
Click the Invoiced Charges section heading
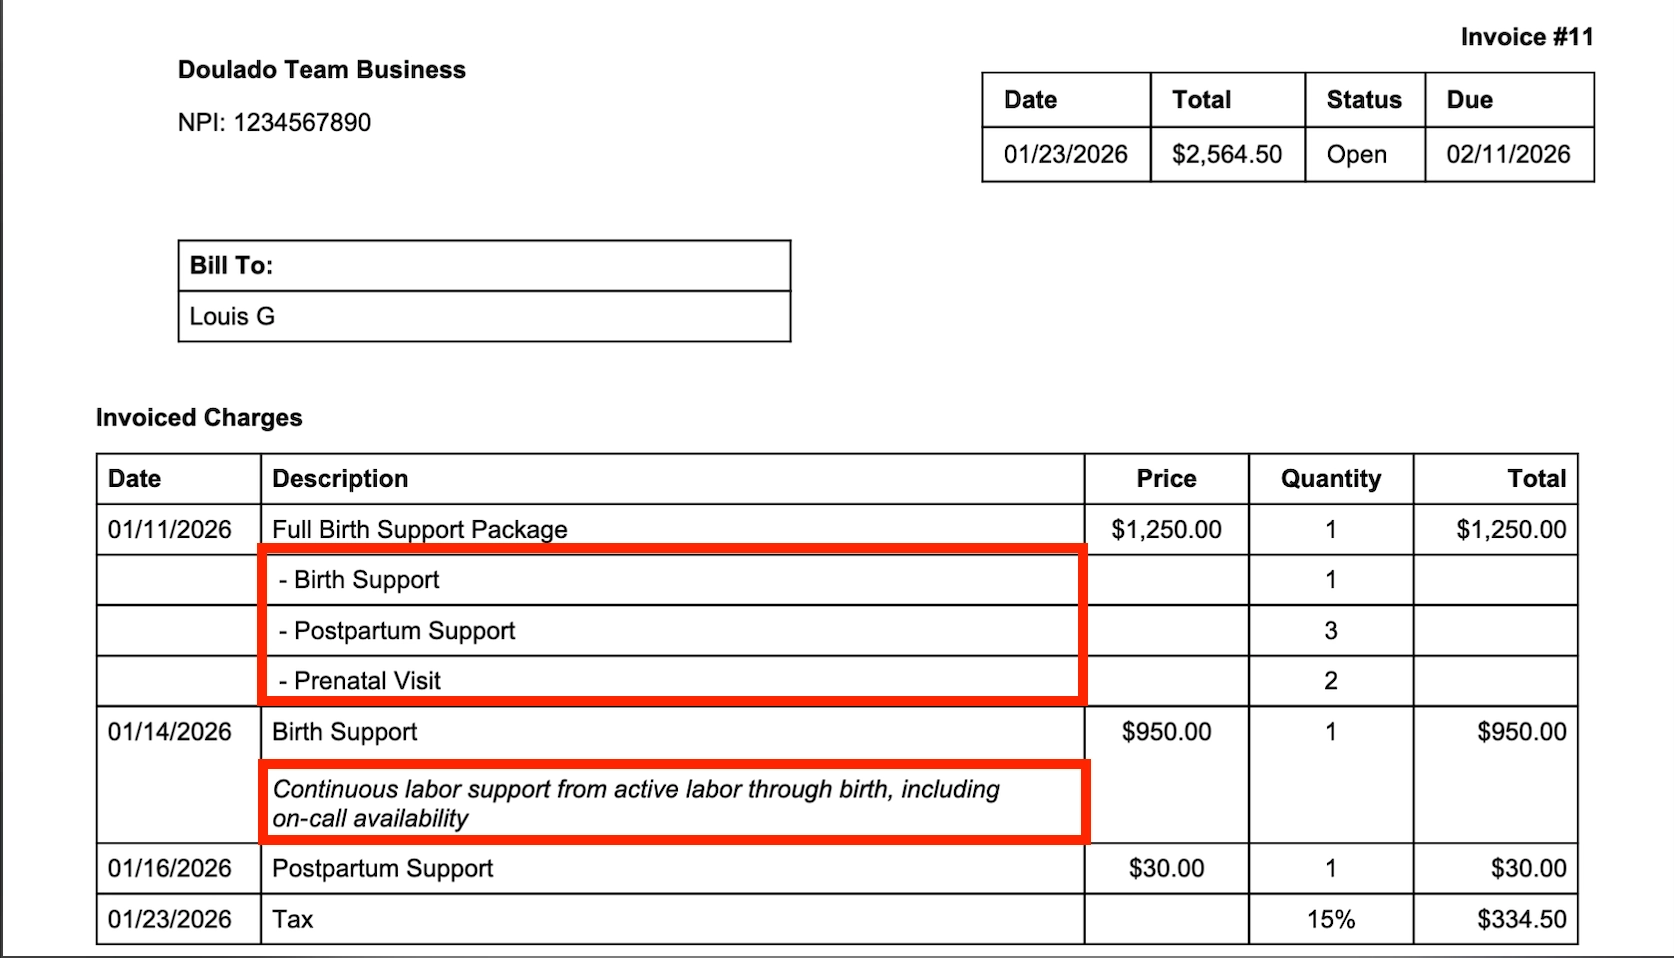click(199, 417)
